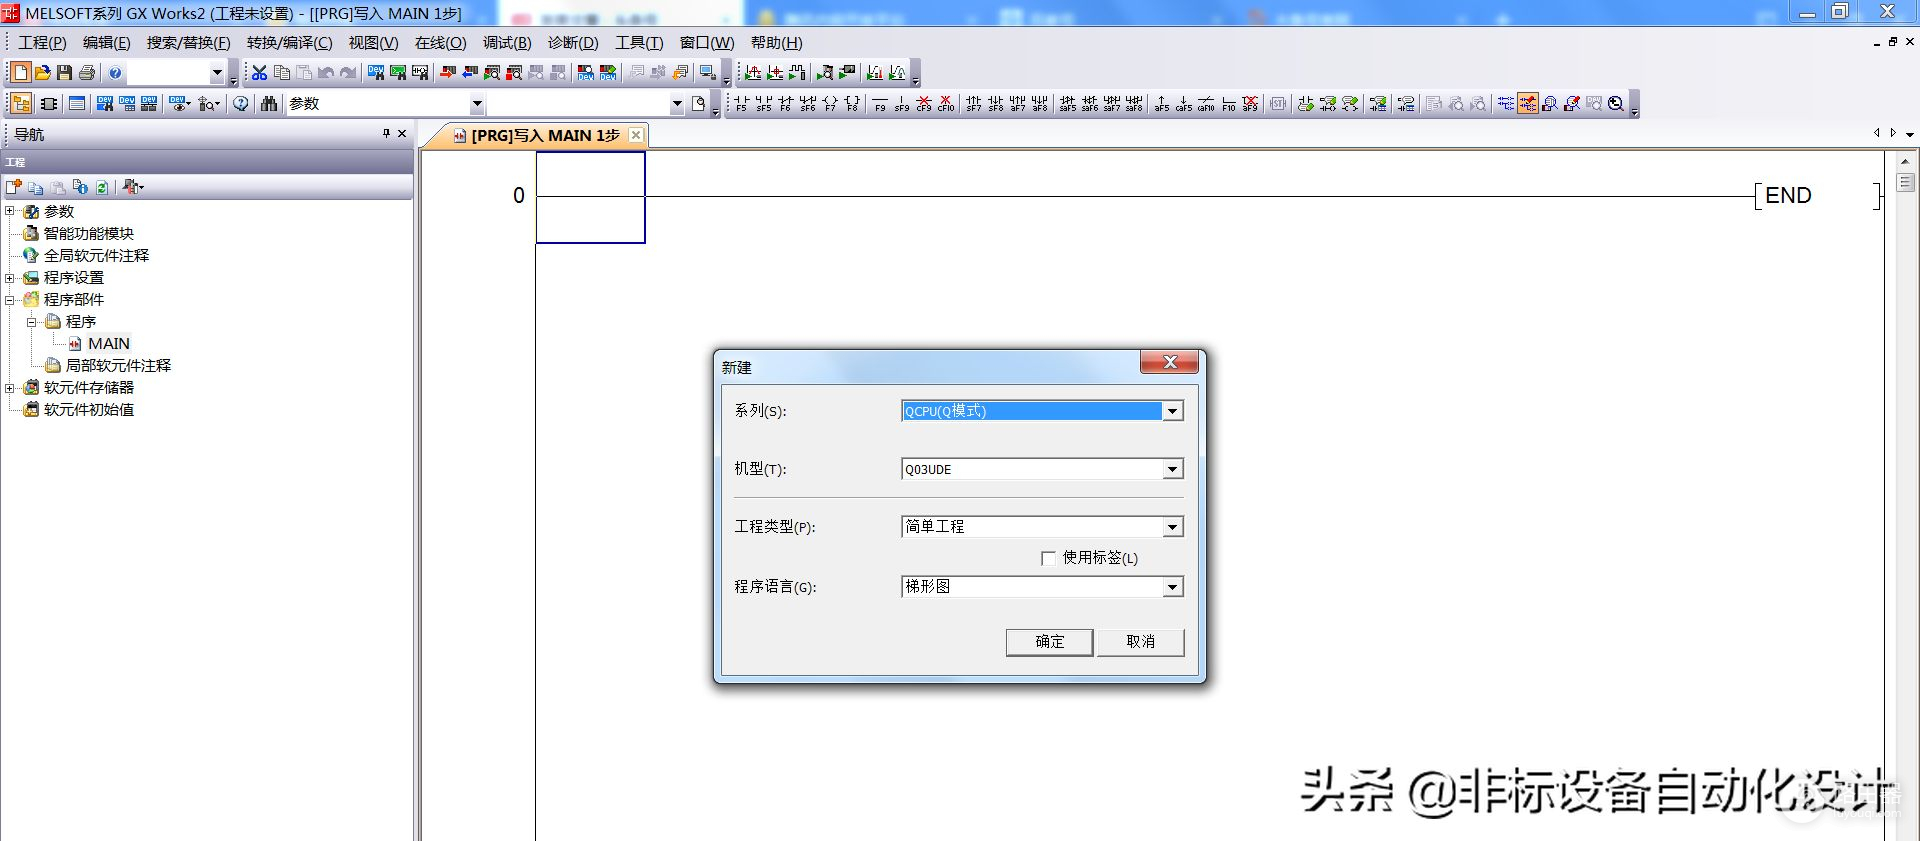Click new data icon in navigation panel

(x=13, y=187)
